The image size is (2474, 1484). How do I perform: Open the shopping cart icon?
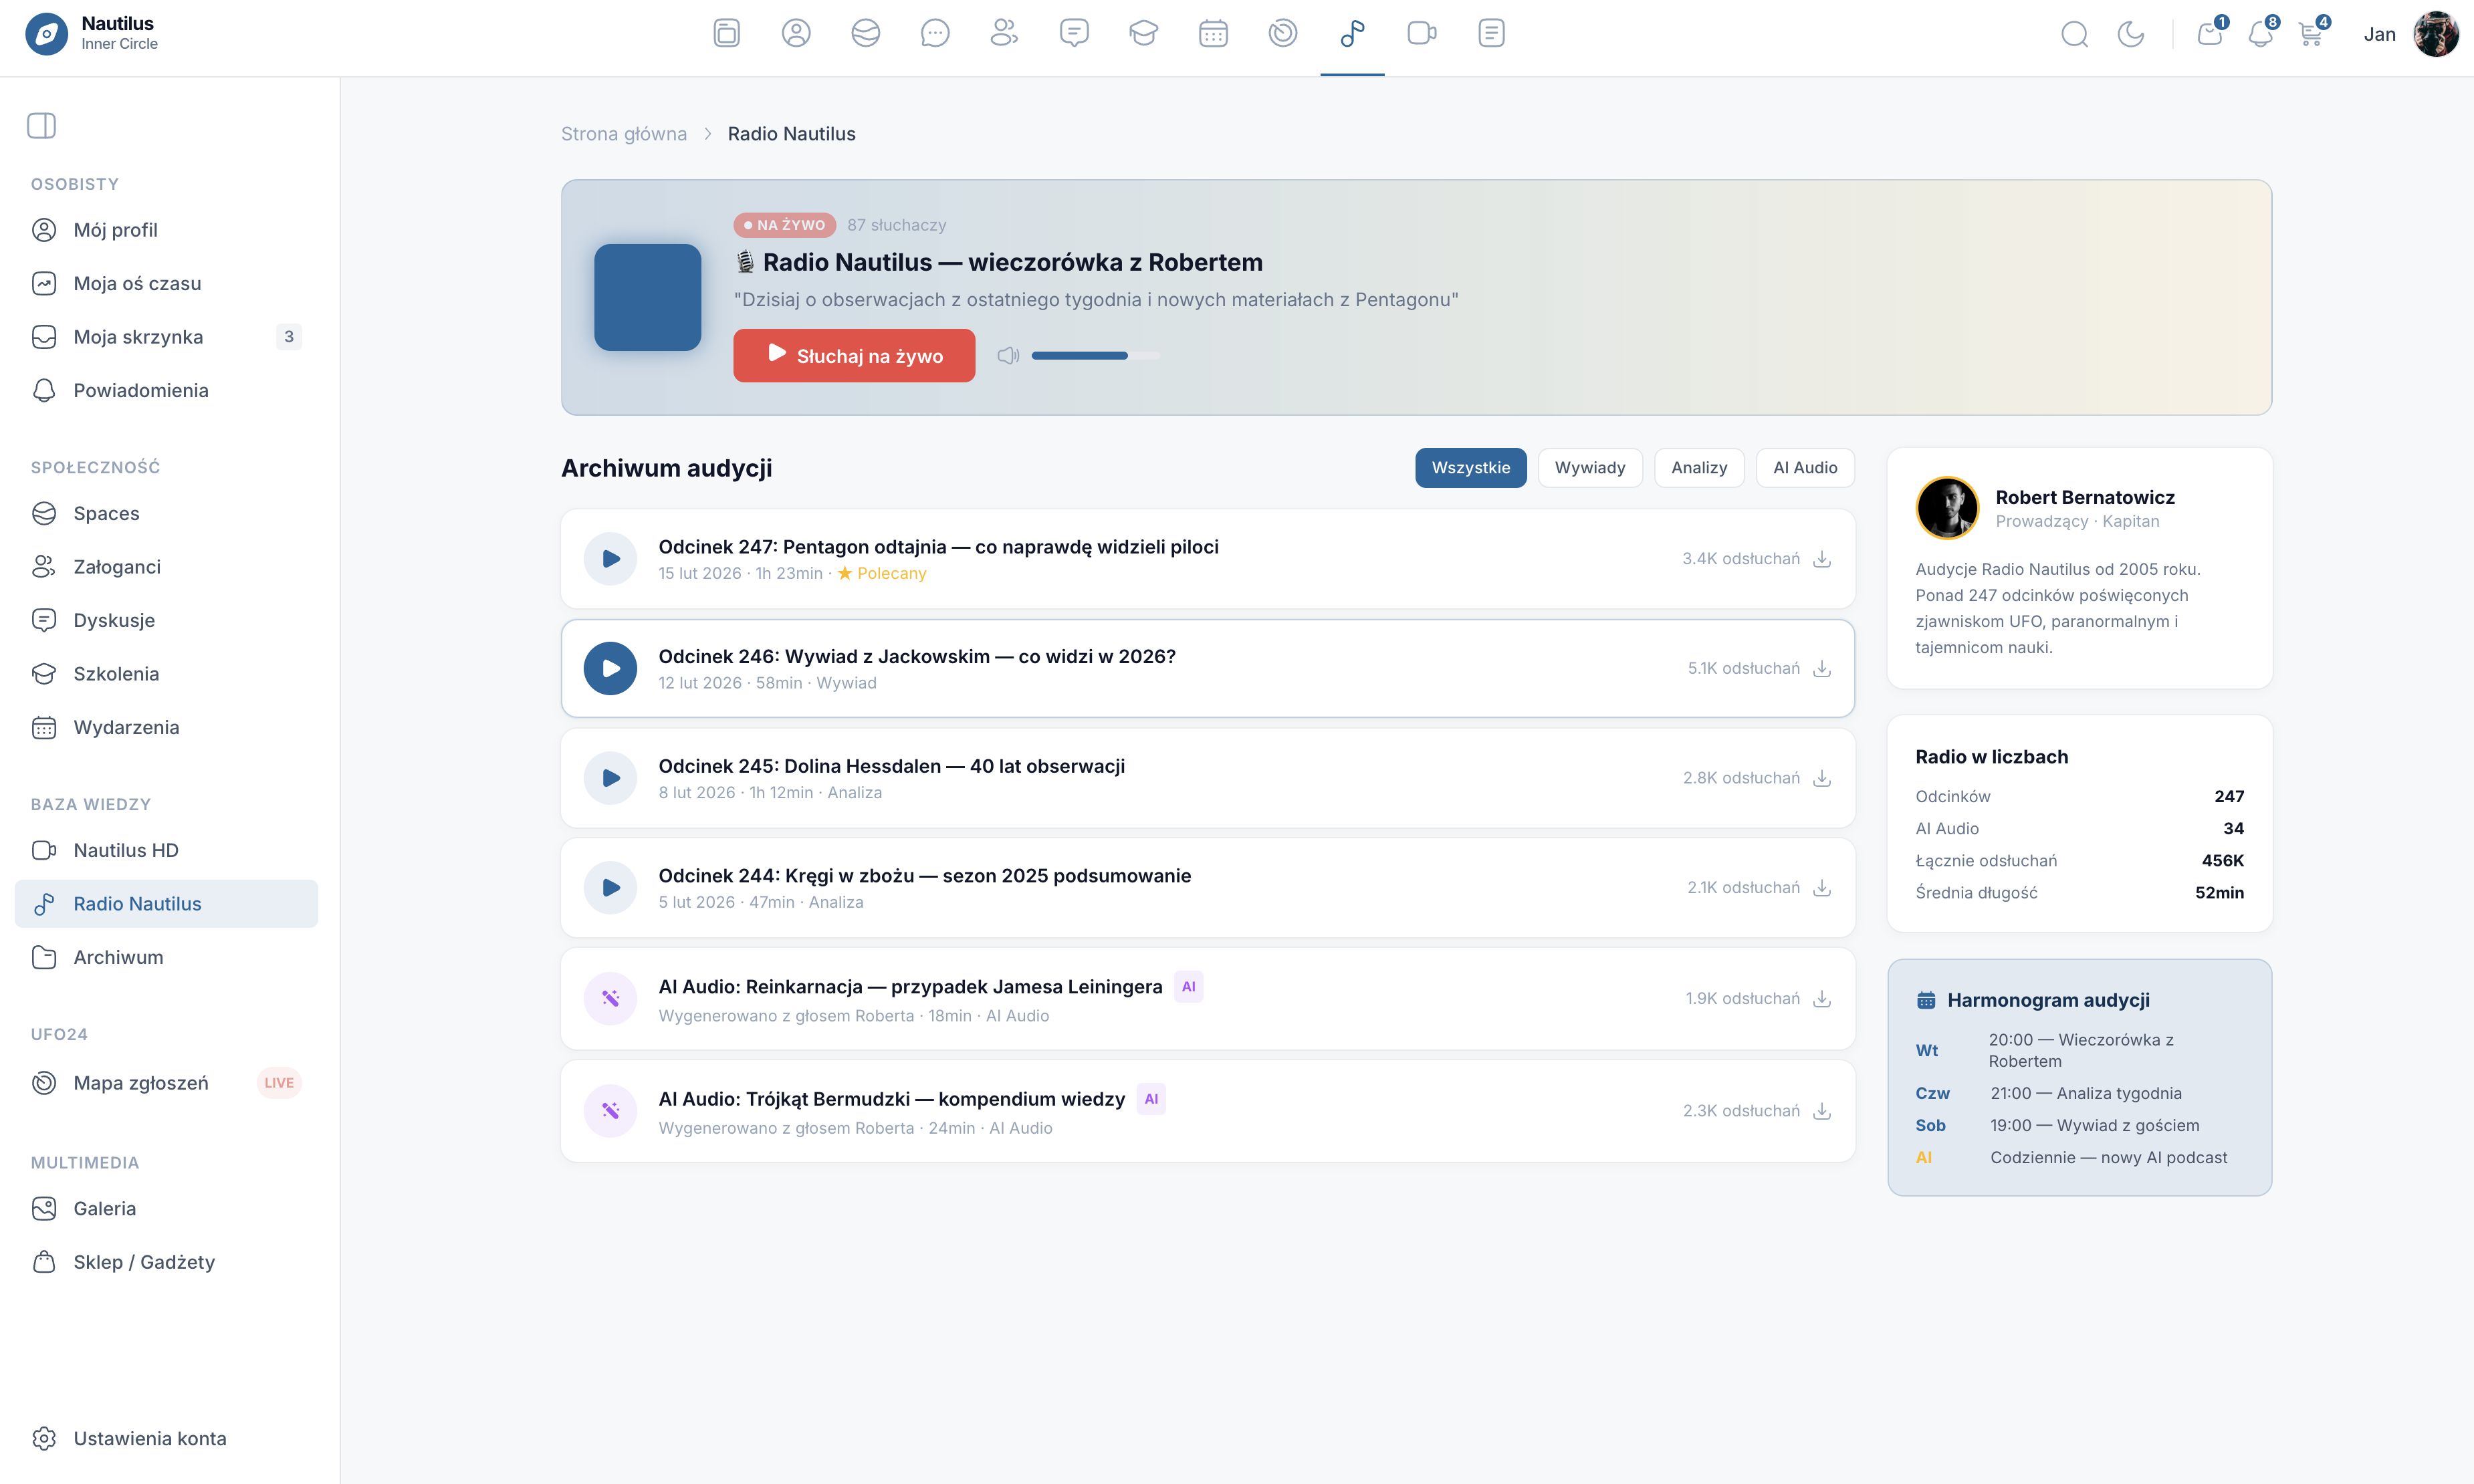2310,34
